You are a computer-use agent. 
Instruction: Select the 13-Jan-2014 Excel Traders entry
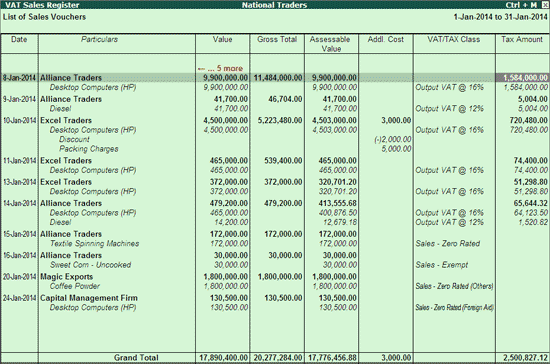click(x=274, y=182)
